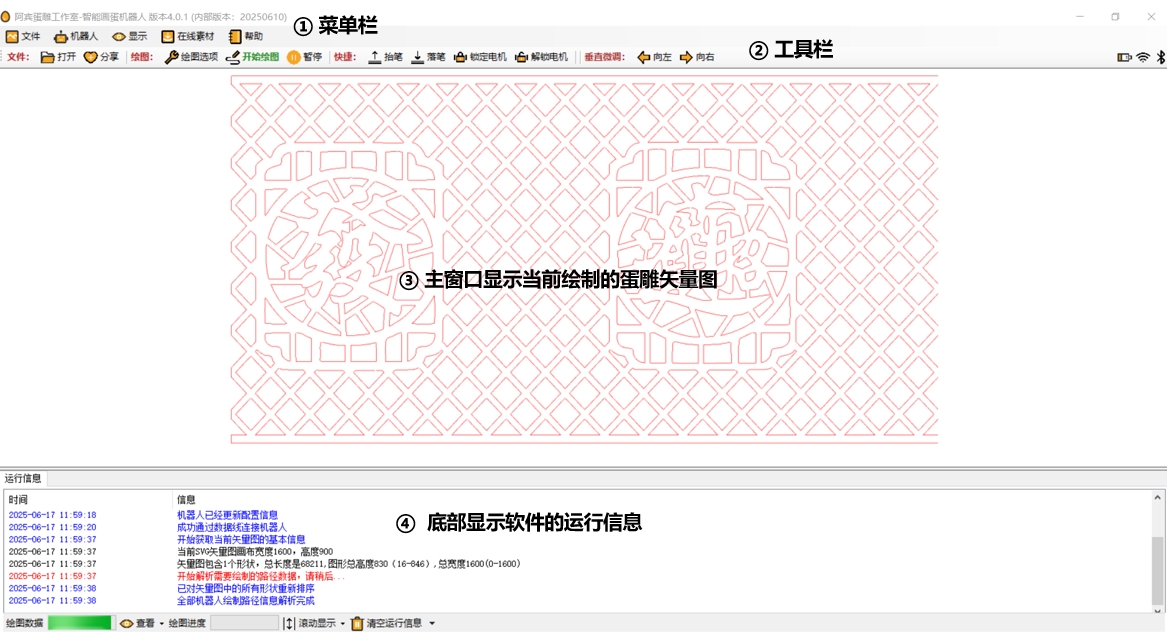
Task: Click the USB connection status icon
Action: pyautogui.click(x=1125, y=57)
